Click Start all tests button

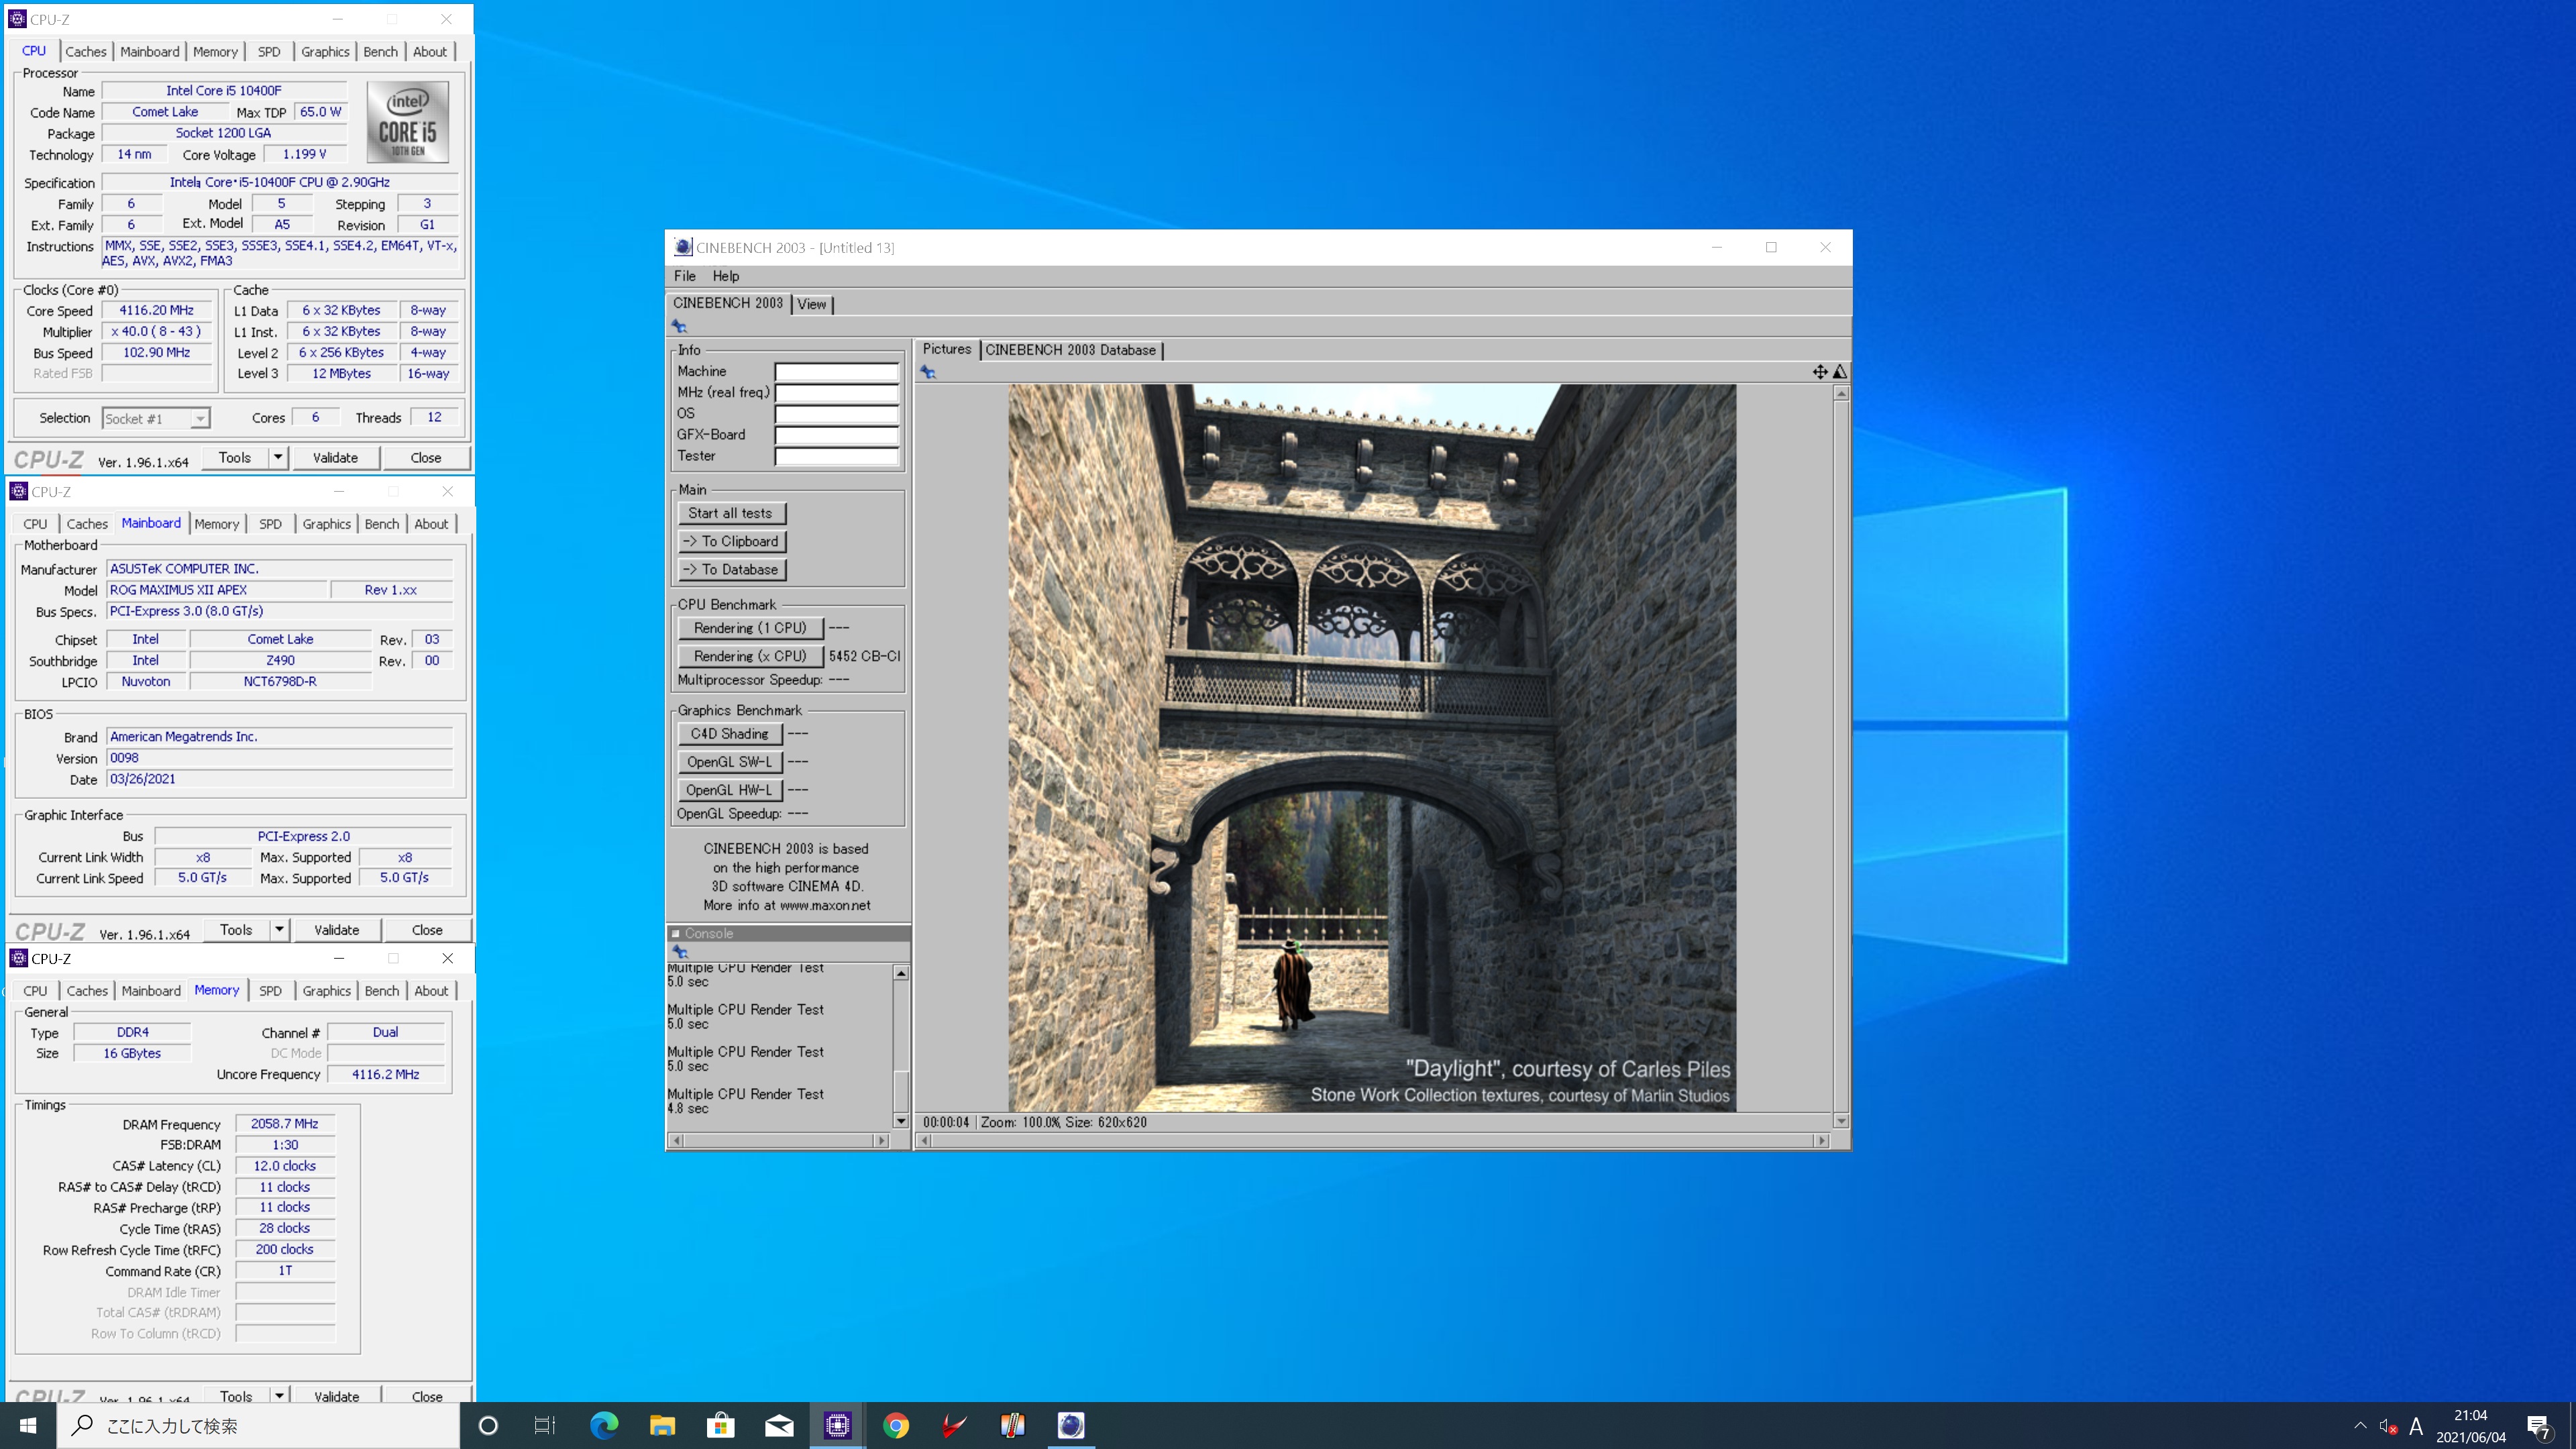tap(730, 513)
